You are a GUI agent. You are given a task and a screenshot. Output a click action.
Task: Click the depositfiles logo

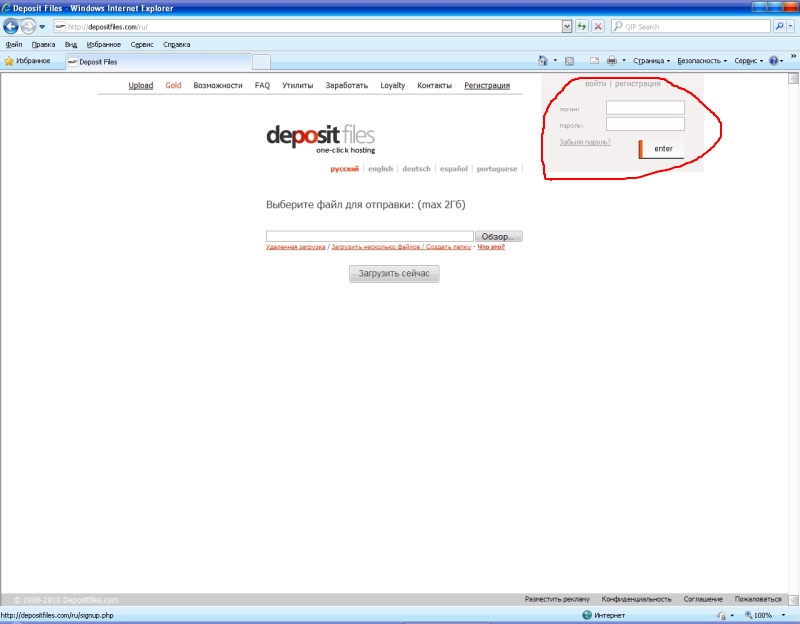tap(321, 138)
